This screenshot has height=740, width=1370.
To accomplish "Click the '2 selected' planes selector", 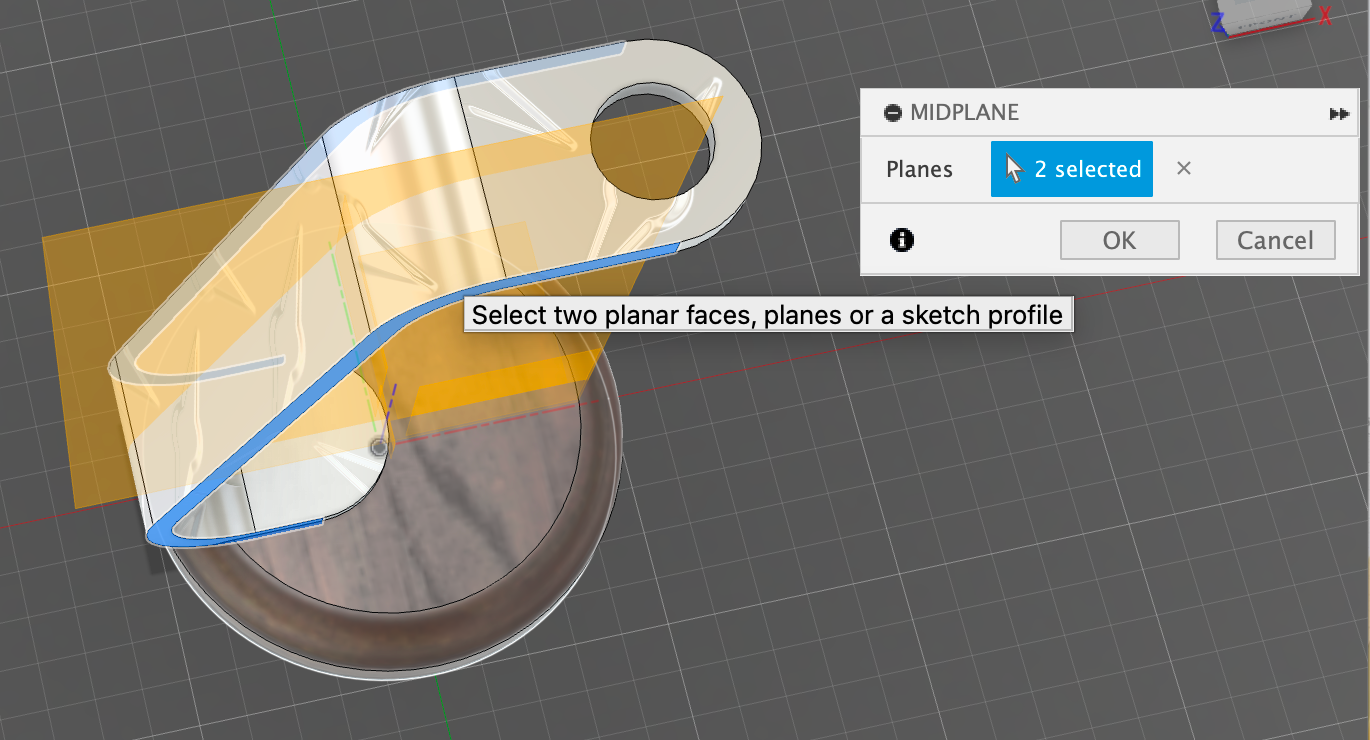I will [x=1072, y=169].
